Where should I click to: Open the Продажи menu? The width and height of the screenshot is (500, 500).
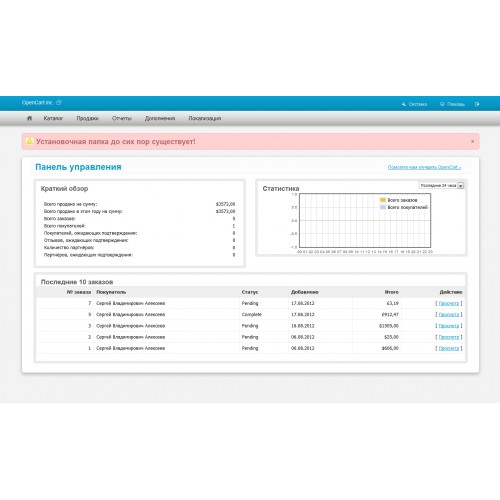(x=87, y=118)
